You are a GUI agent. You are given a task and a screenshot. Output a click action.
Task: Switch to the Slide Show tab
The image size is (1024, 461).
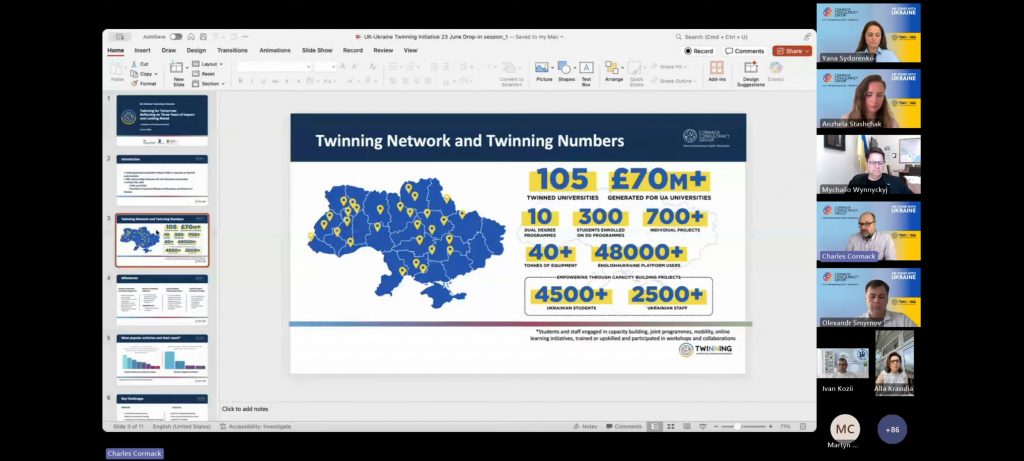pyautogui.click(x=317, y=50)
